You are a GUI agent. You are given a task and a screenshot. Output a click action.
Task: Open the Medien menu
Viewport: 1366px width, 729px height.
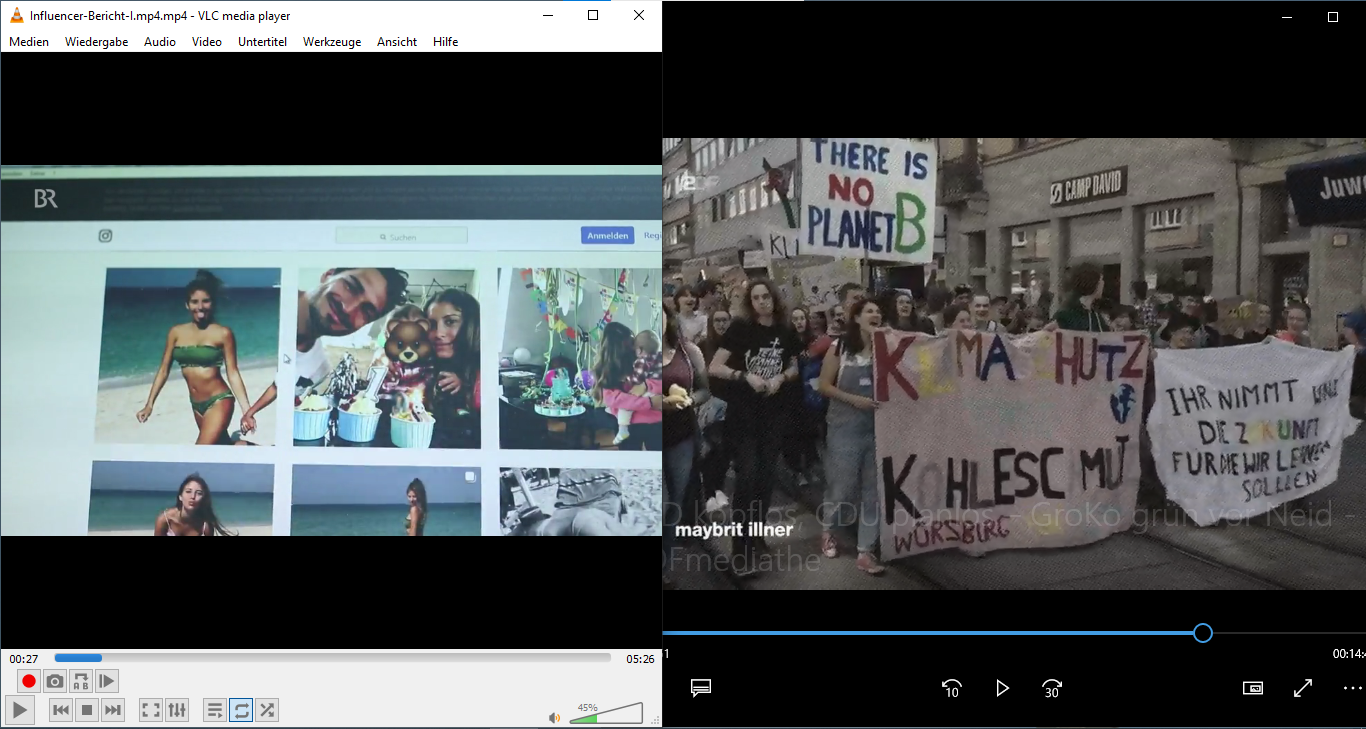coord(29,42)
